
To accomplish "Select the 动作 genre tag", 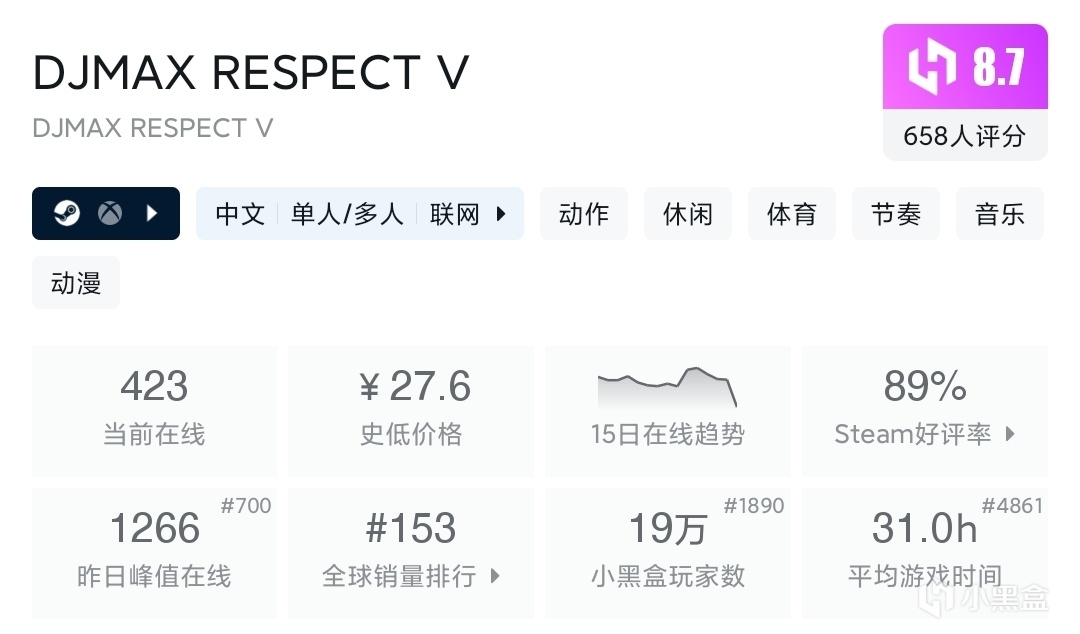I will pos(584,214).
